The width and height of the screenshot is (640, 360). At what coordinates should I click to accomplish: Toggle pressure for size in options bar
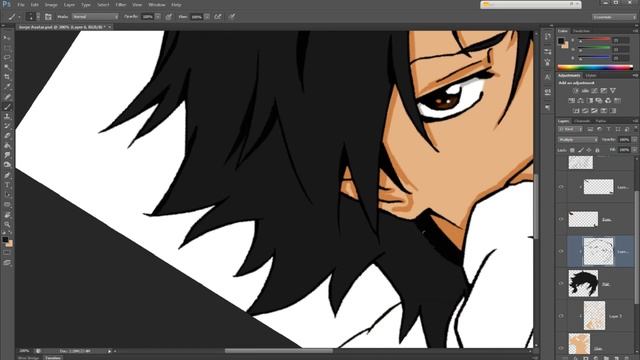[232, 17]
